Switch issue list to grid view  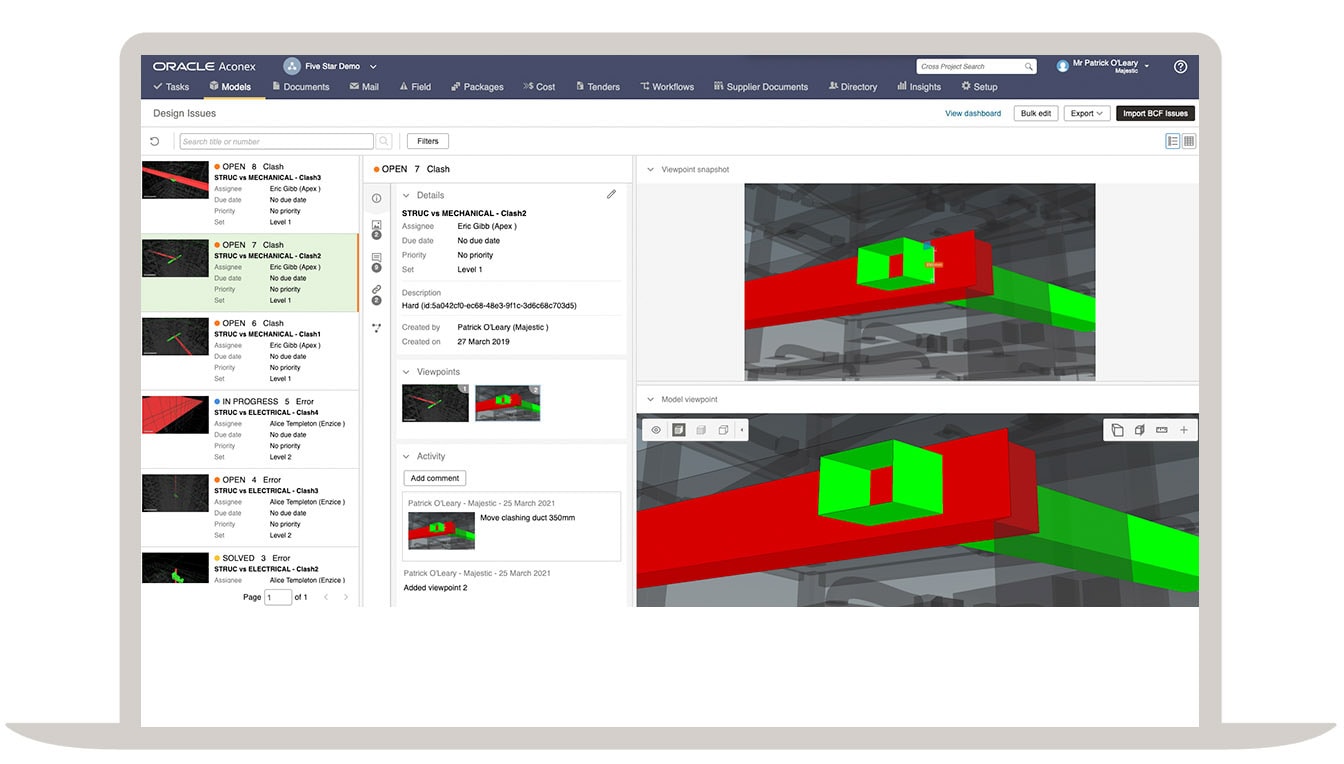[x=1189, y=141]
